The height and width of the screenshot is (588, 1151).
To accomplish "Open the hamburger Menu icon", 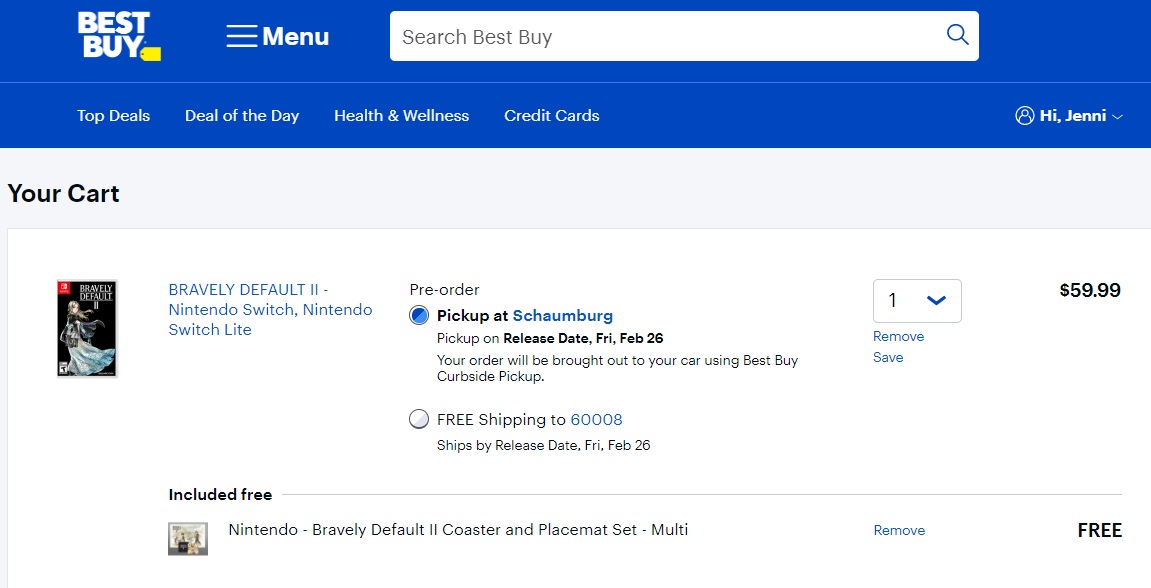I will click(242, 37).
